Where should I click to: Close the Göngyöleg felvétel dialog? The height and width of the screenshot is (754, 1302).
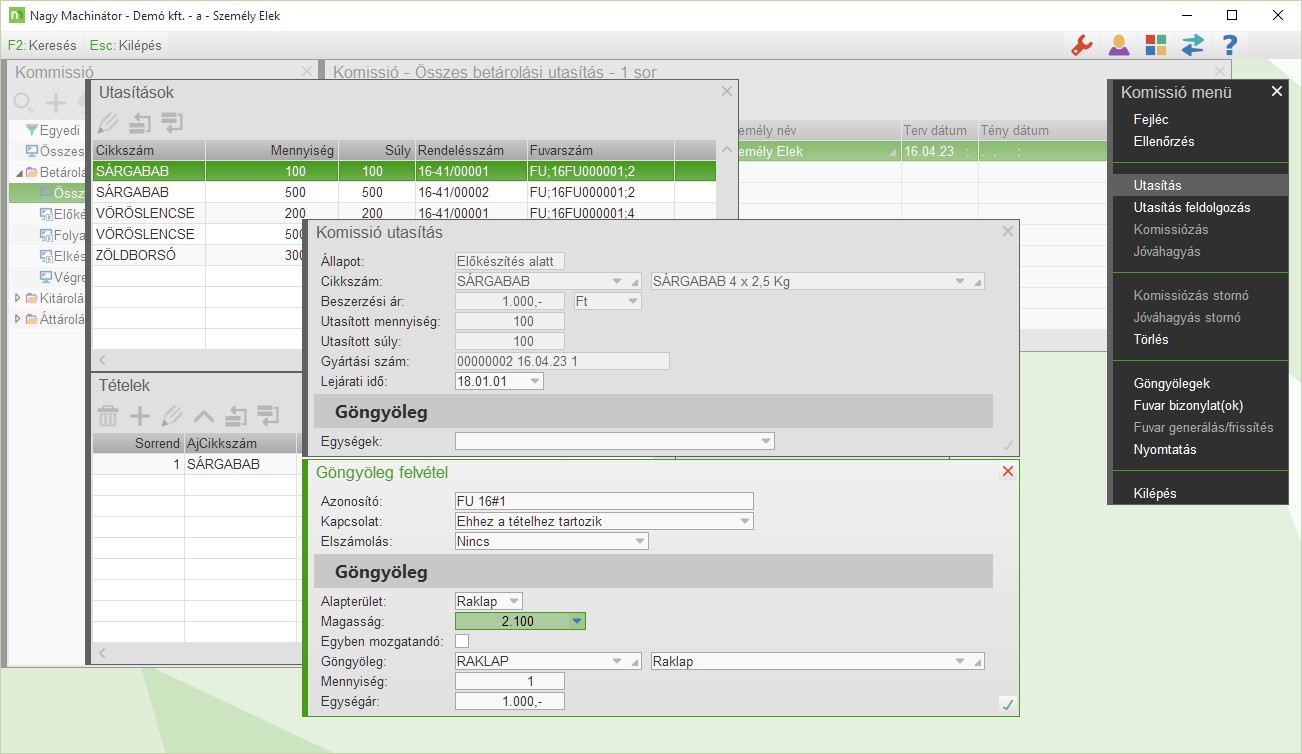[x=1007, y=472]
